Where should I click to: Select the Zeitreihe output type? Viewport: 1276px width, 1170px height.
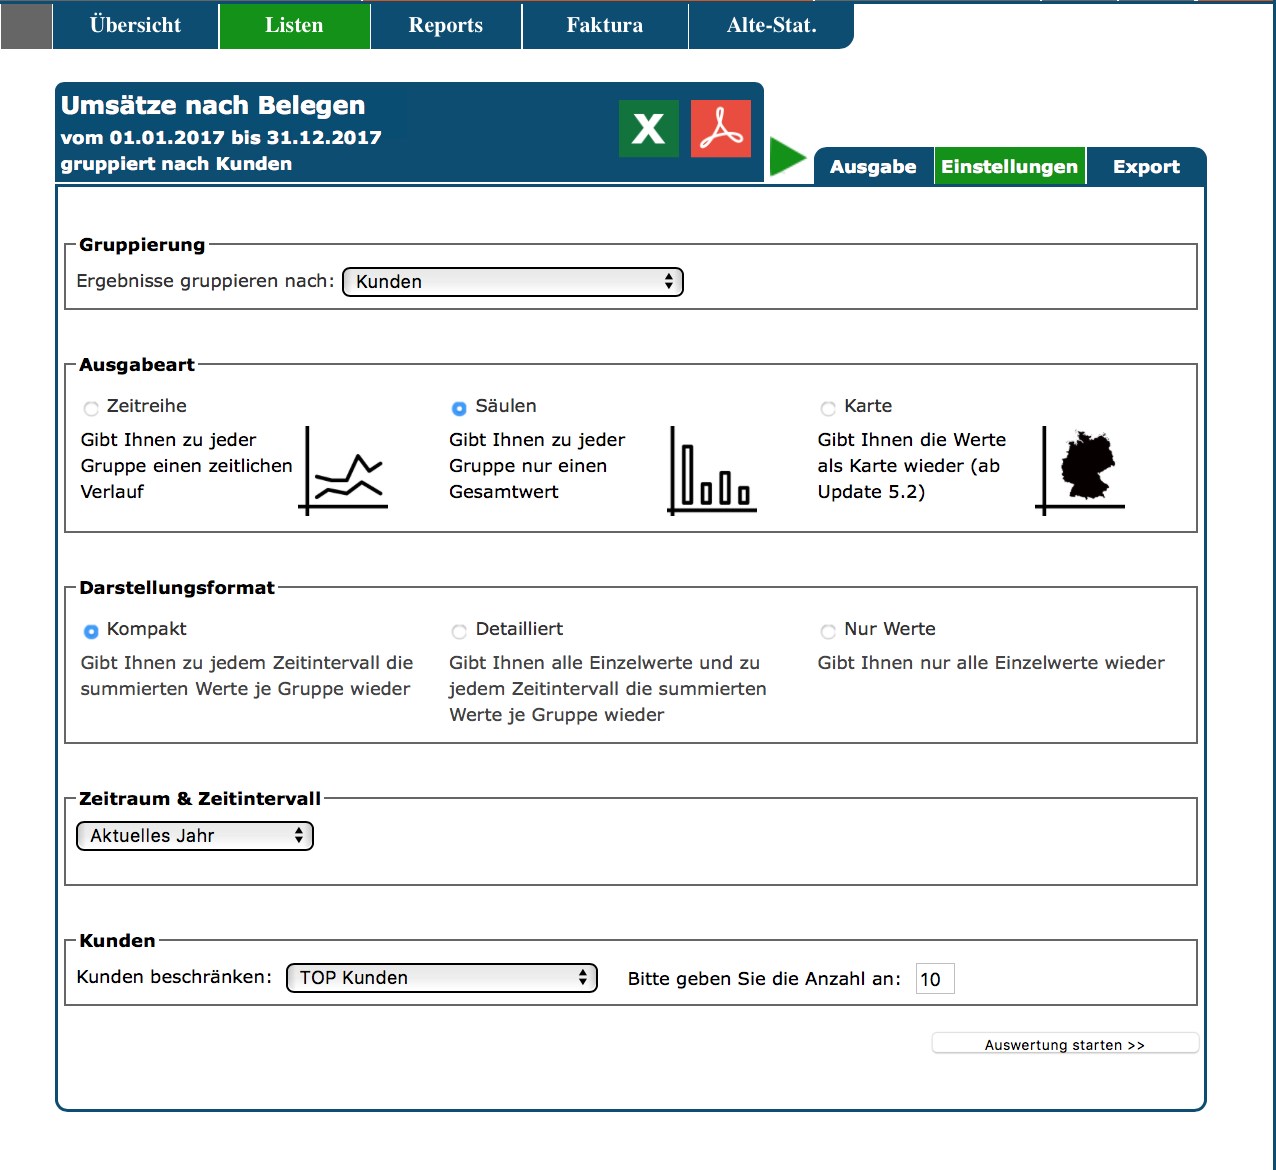pyautogui.click(x=92, y=408)
